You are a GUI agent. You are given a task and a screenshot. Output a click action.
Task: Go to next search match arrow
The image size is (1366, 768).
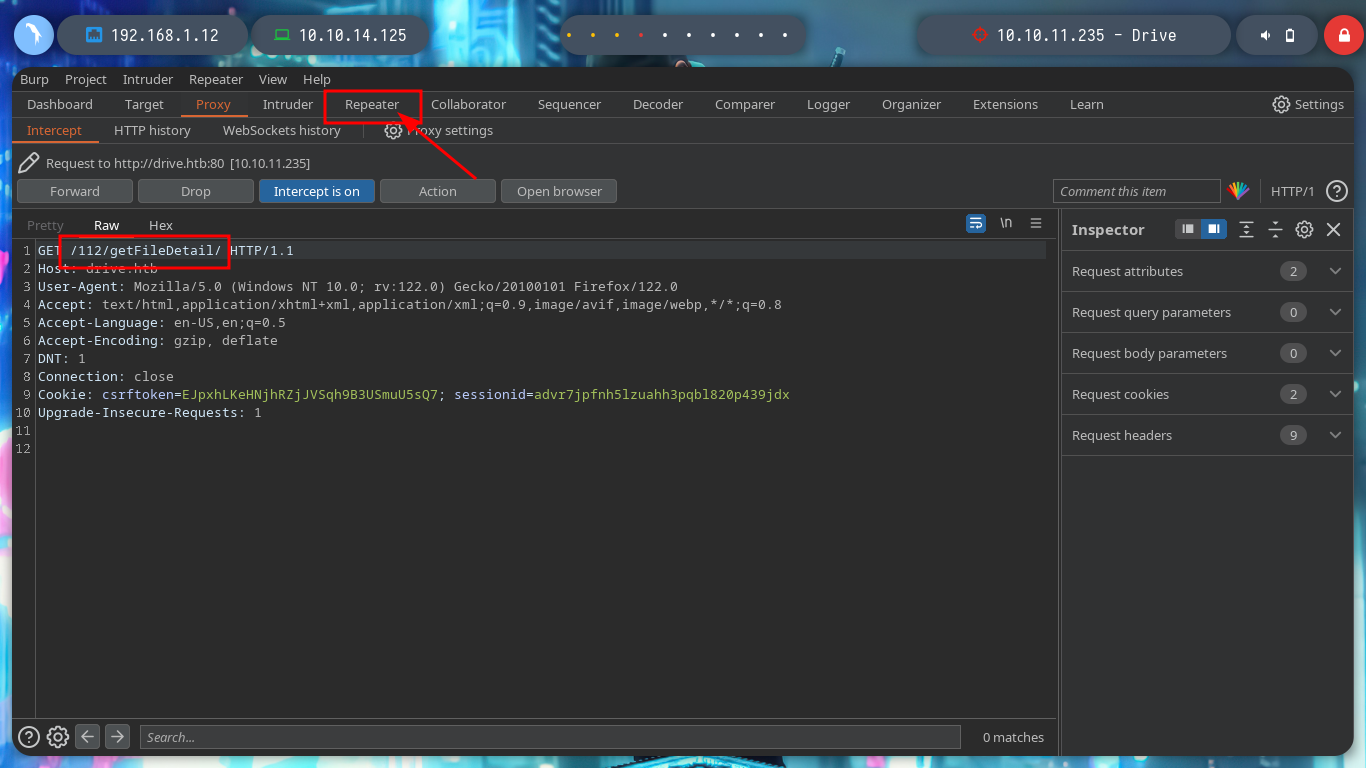[x=117, y=737]
